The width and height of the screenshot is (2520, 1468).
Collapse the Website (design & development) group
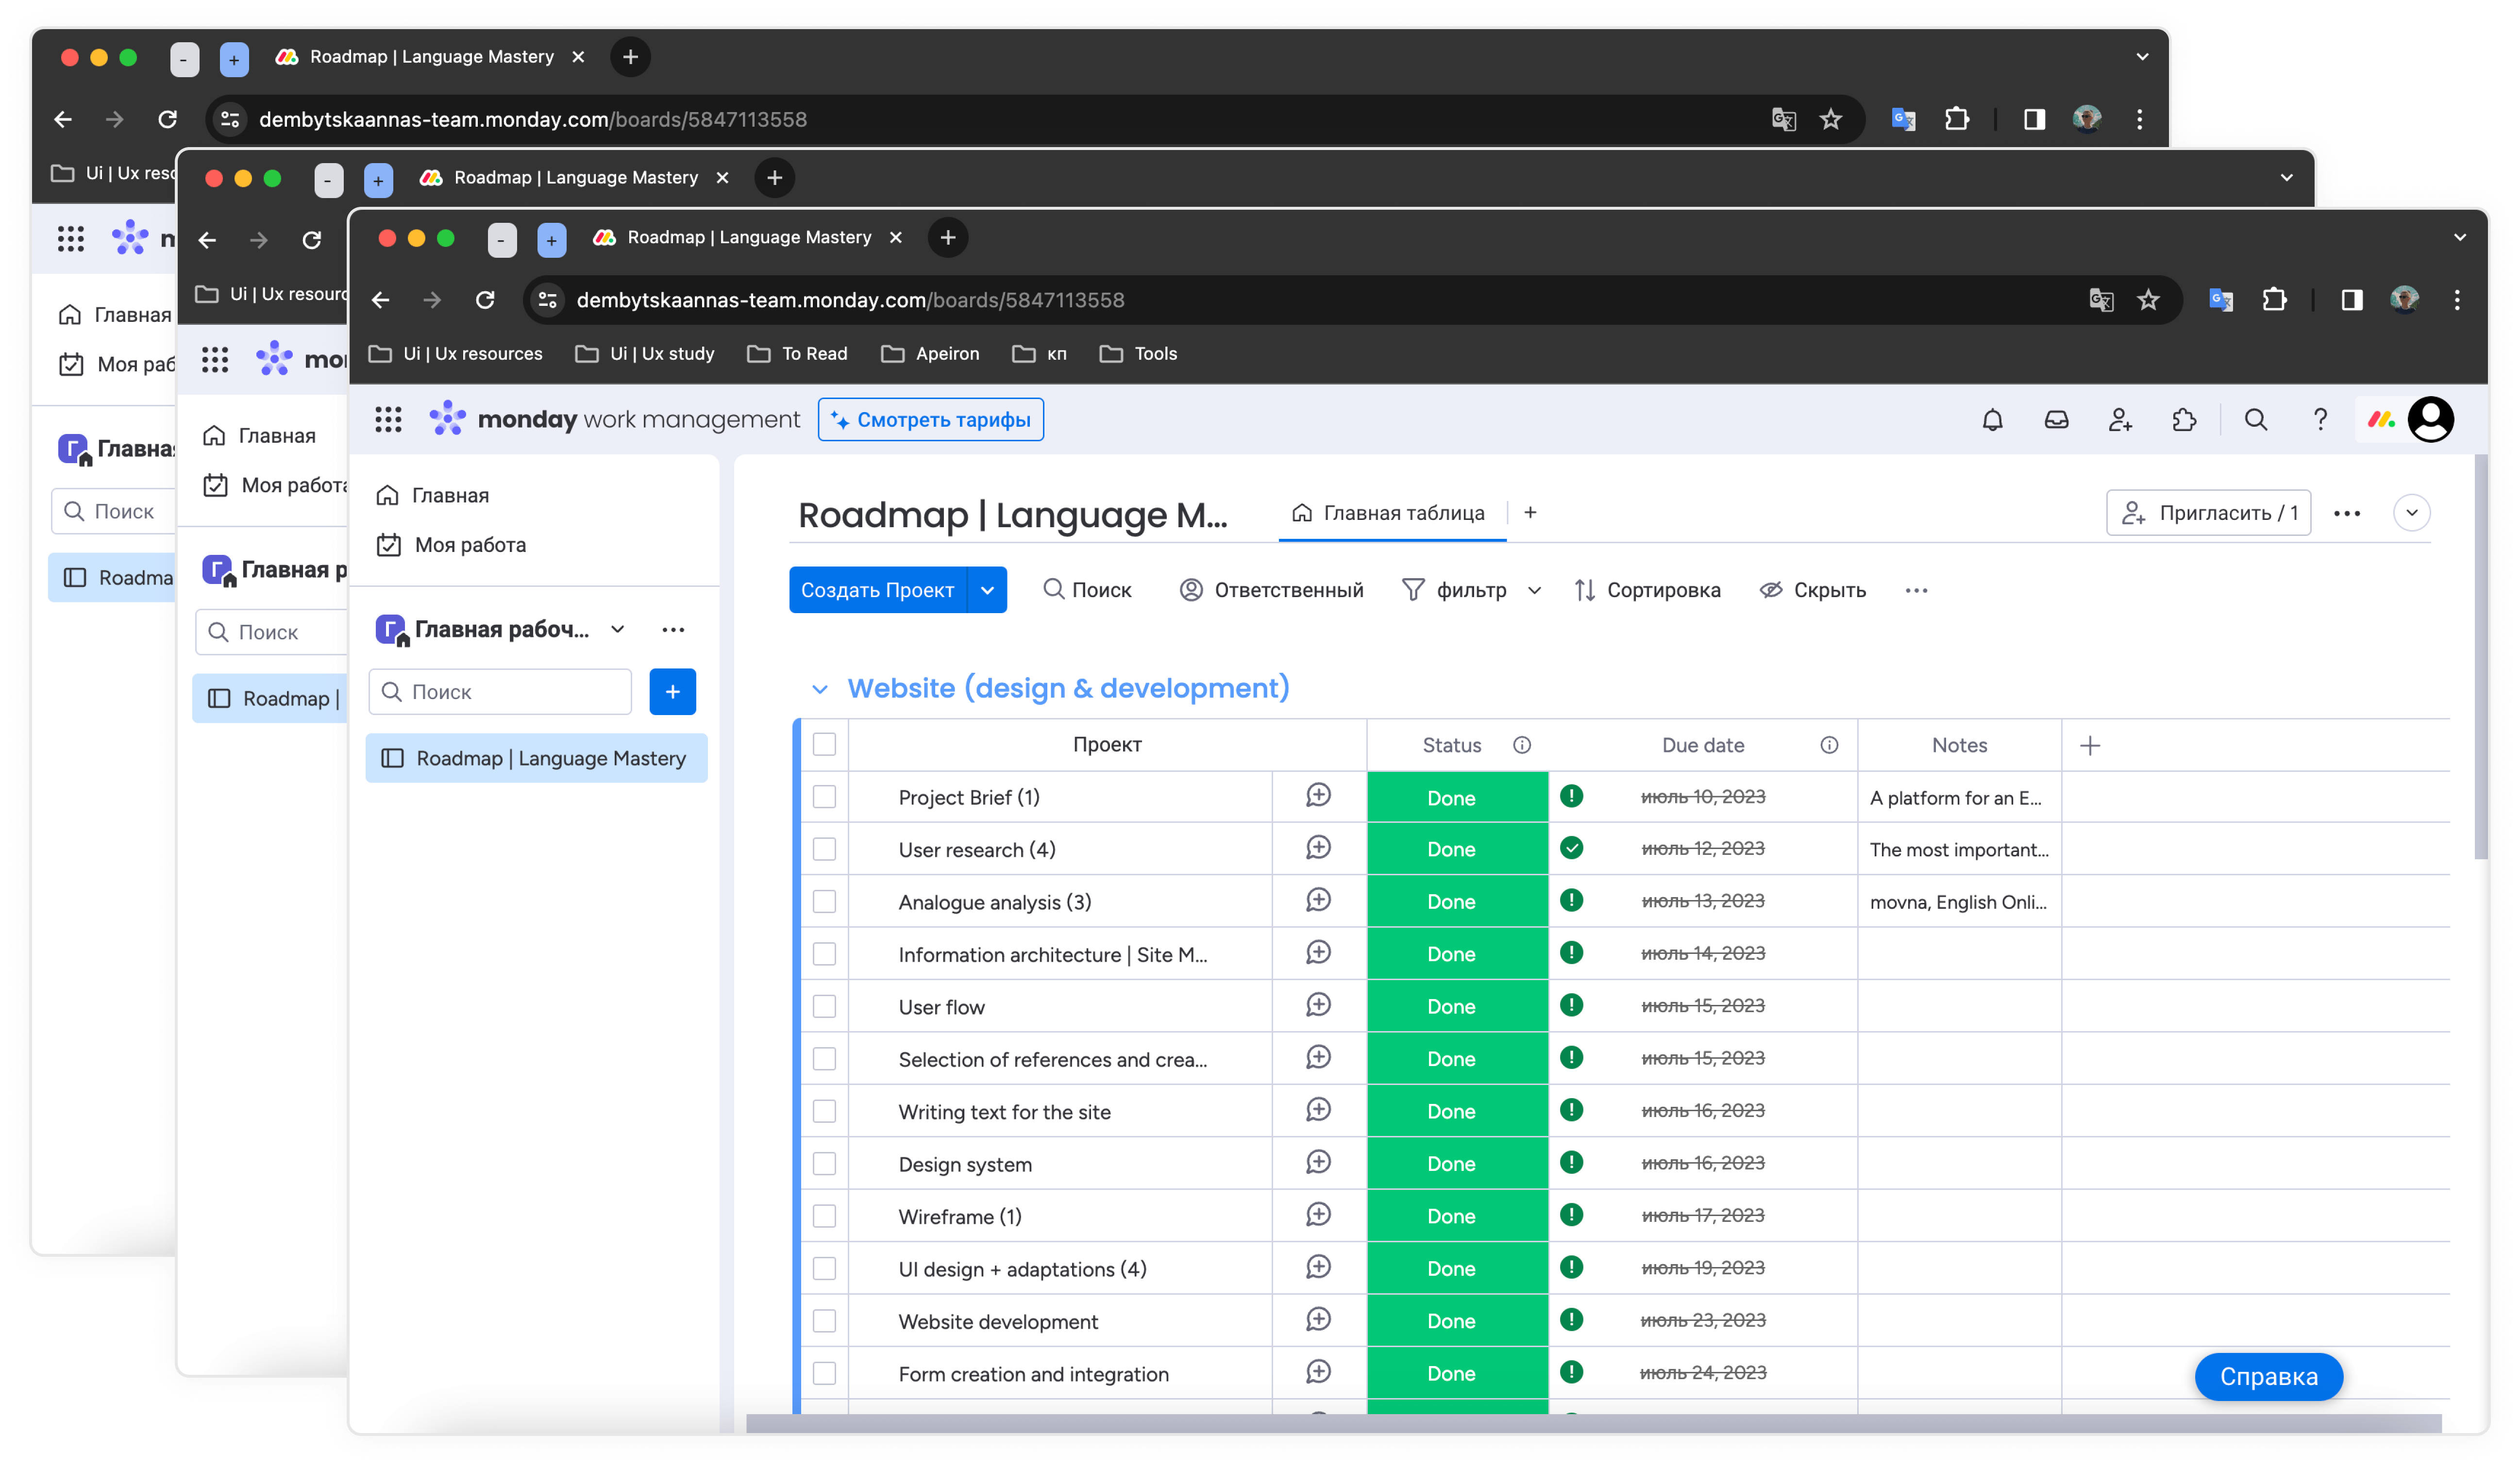pyautogui.click(x=820, y=689)
